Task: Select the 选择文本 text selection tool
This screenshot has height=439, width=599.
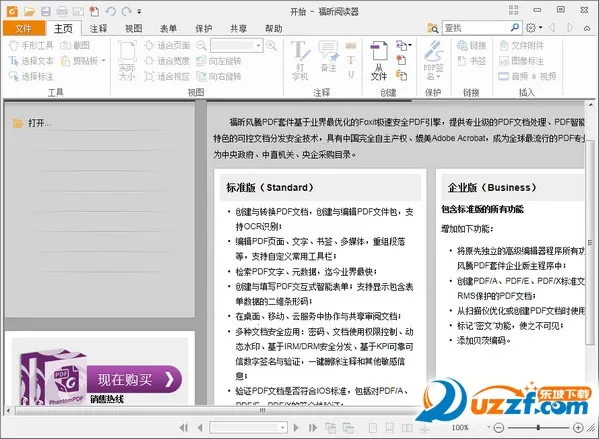Action: [x=31, y=61]
